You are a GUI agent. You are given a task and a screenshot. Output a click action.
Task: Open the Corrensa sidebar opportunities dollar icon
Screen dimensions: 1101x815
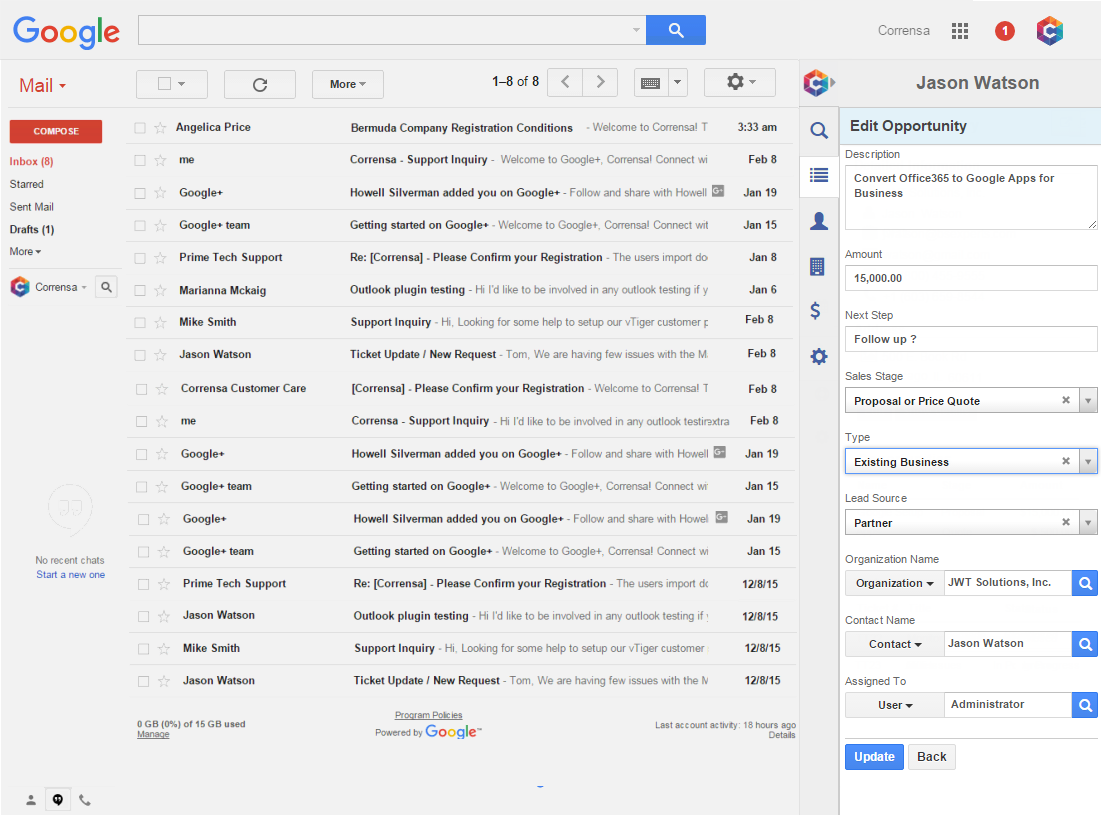click(x=815, y=311)
